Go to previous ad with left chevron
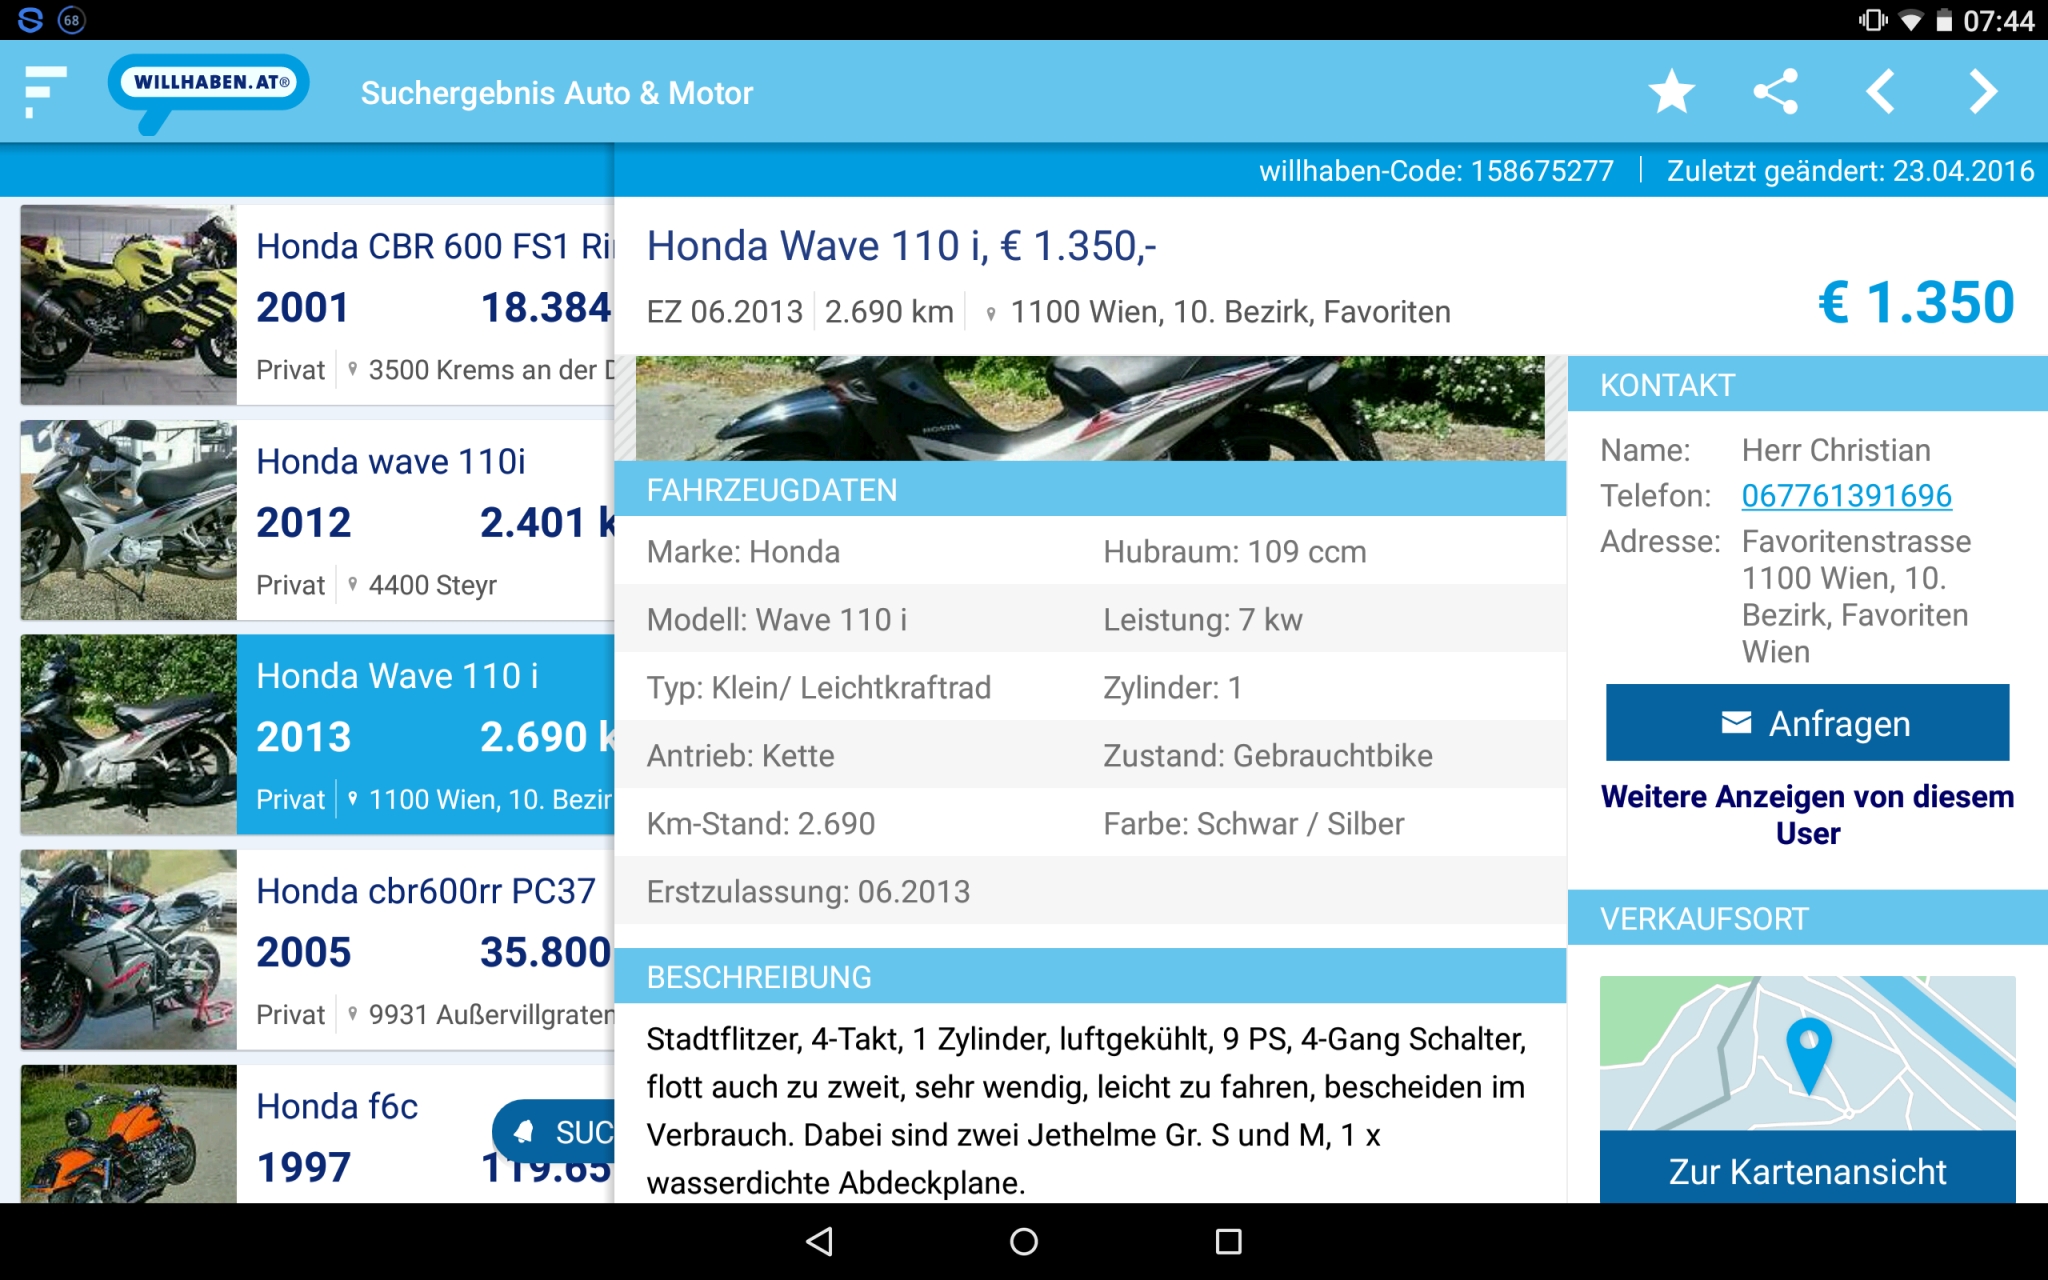 [x=1880, y=92]
